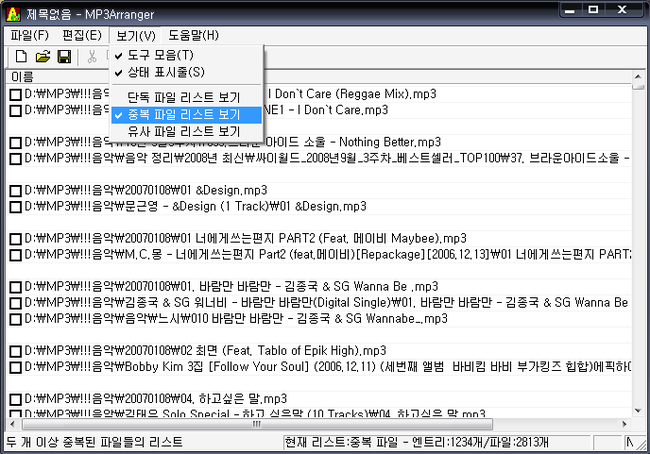
Task: Open the 파일(F) menu
Action: [29, 35]
